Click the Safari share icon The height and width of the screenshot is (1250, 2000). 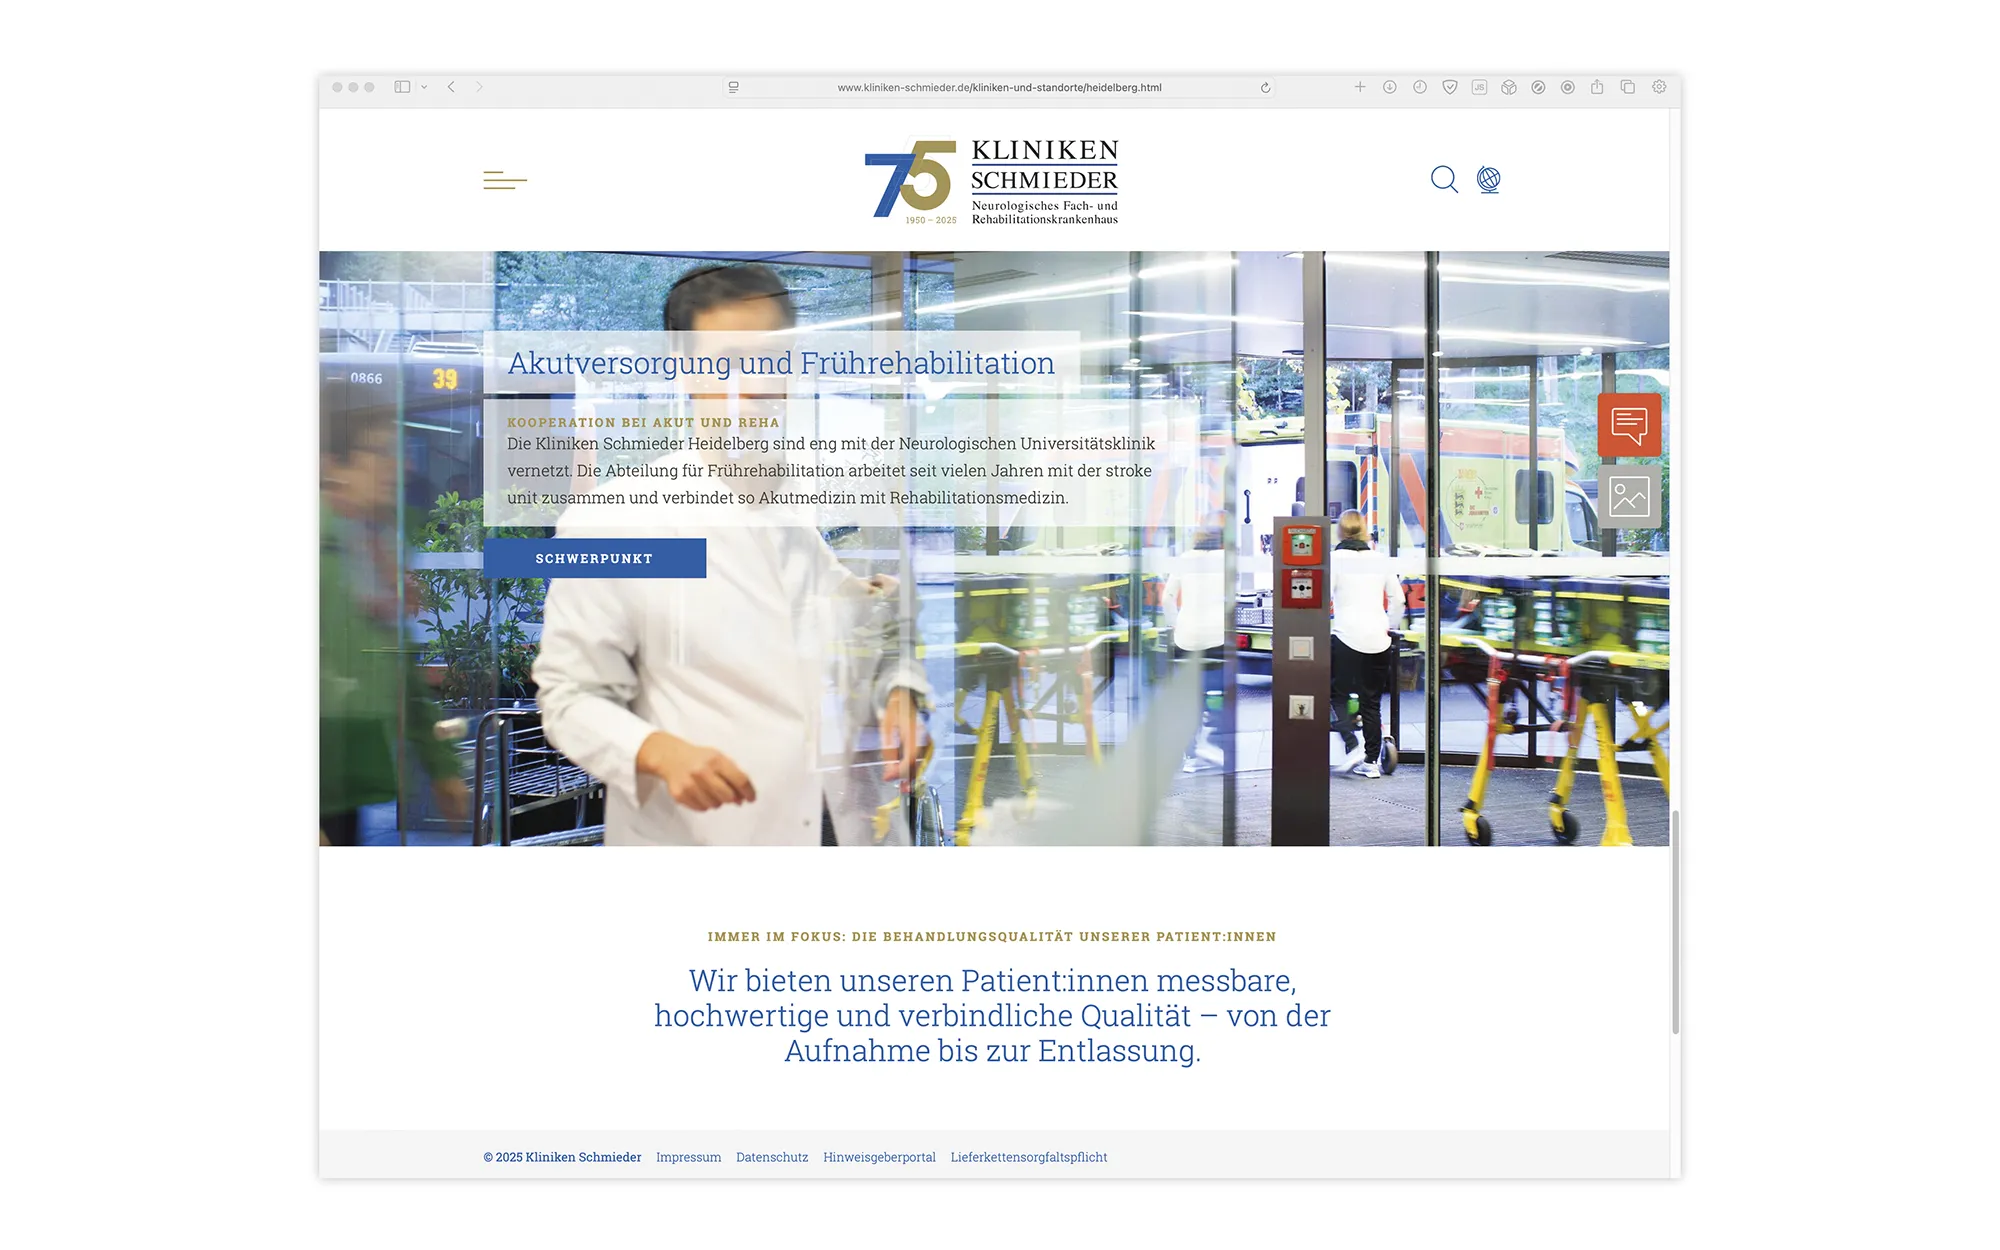(x=1597, y=87)
